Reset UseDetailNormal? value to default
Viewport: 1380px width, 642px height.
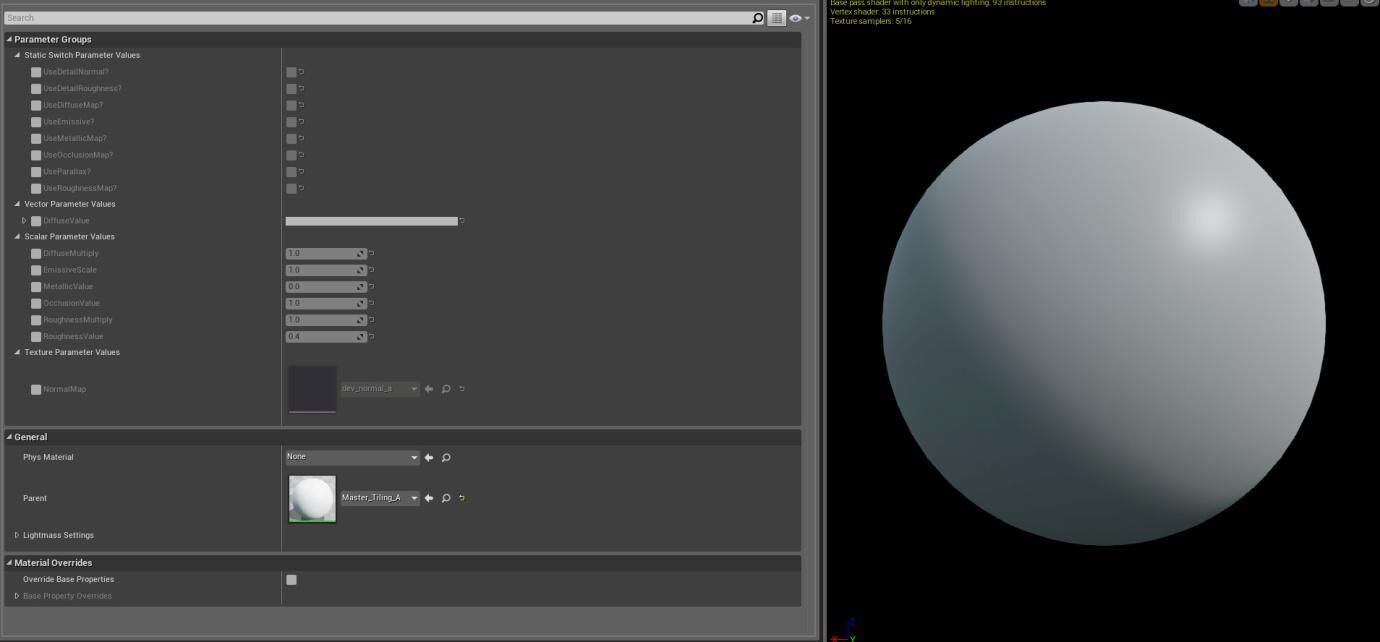point(301,72)
